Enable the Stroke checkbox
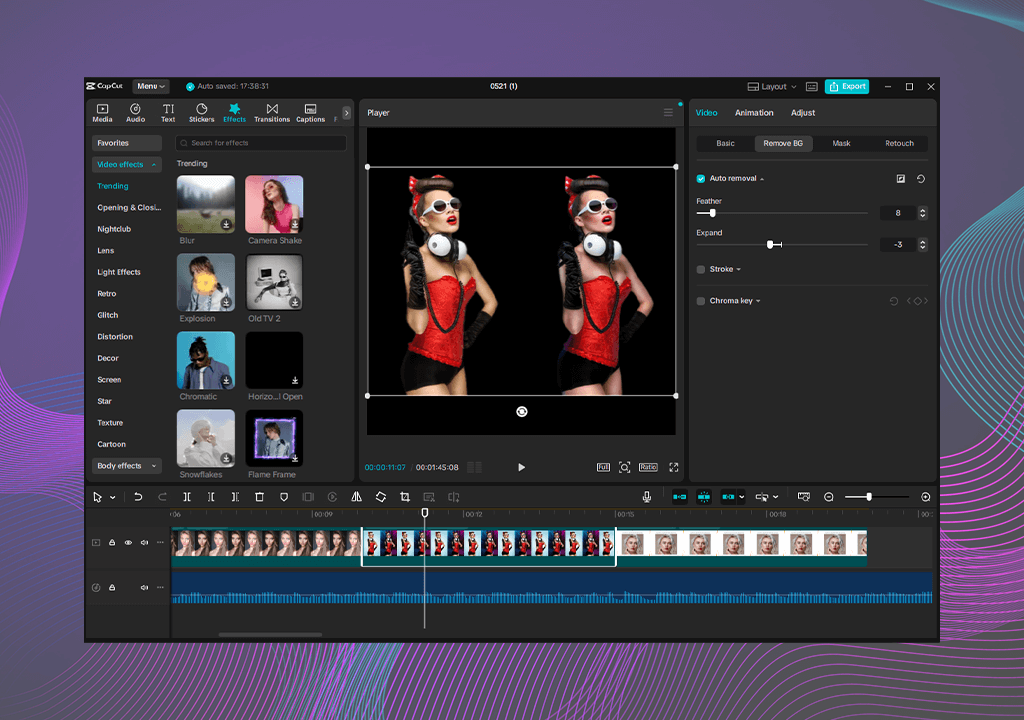Image resolution: width=1024 pixels, height=720 pixels. 701,269
